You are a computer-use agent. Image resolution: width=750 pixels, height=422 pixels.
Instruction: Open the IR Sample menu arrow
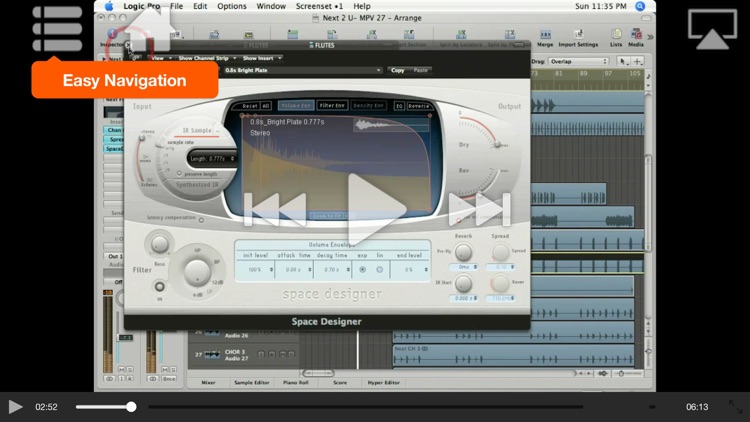click(217, 131)
